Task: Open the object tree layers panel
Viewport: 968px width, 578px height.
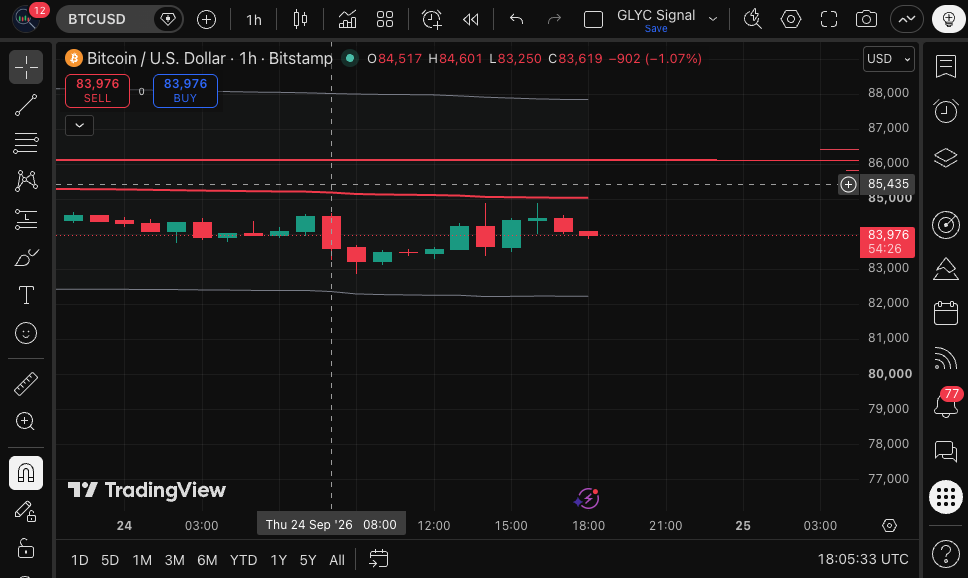Action: point(946,158)
